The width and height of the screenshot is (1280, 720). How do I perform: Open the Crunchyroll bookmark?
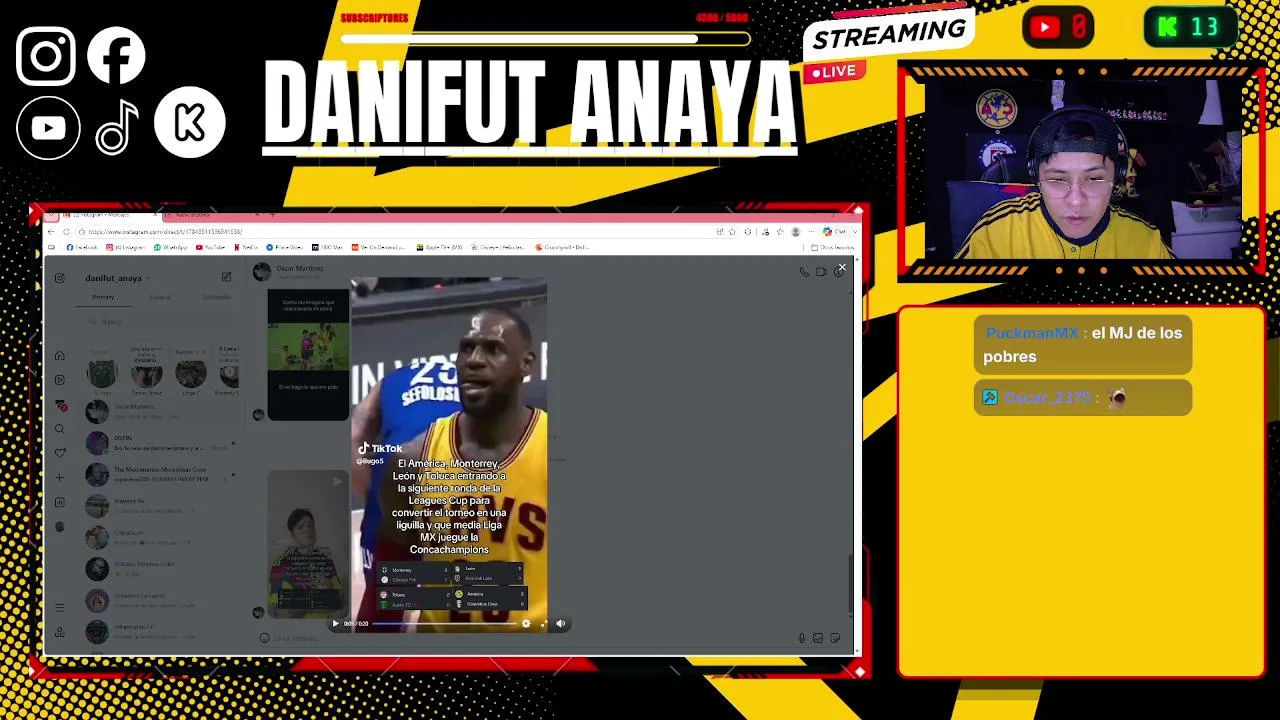coord(563,247)
